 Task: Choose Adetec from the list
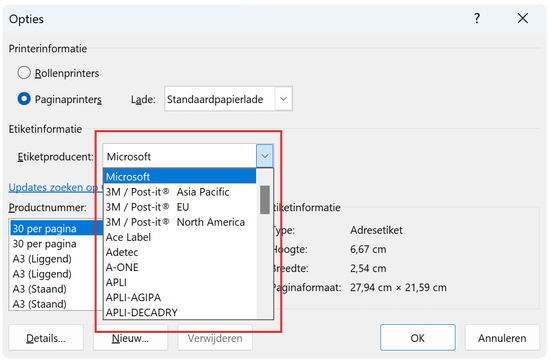(180, 252)
